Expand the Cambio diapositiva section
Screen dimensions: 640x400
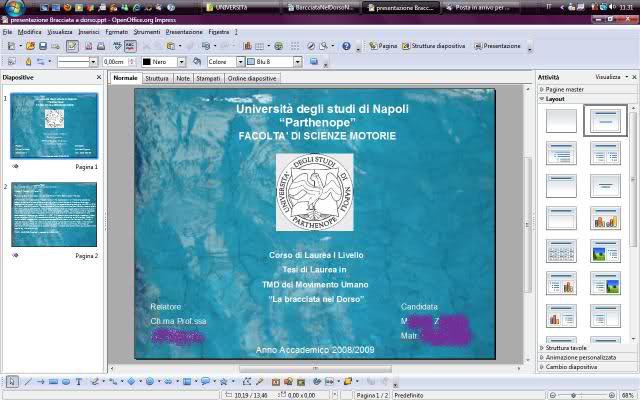coord(571,367)
